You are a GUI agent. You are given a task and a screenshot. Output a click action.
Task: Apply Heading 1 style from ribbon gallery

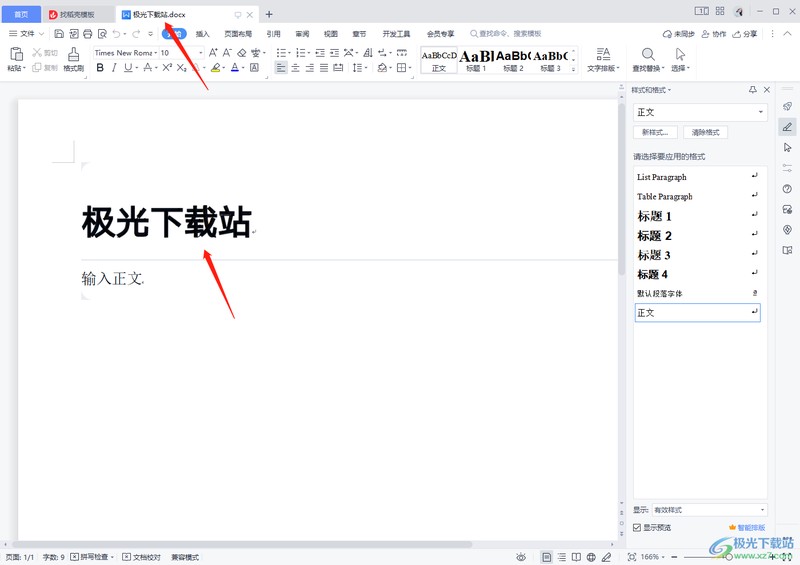point(476,60)
